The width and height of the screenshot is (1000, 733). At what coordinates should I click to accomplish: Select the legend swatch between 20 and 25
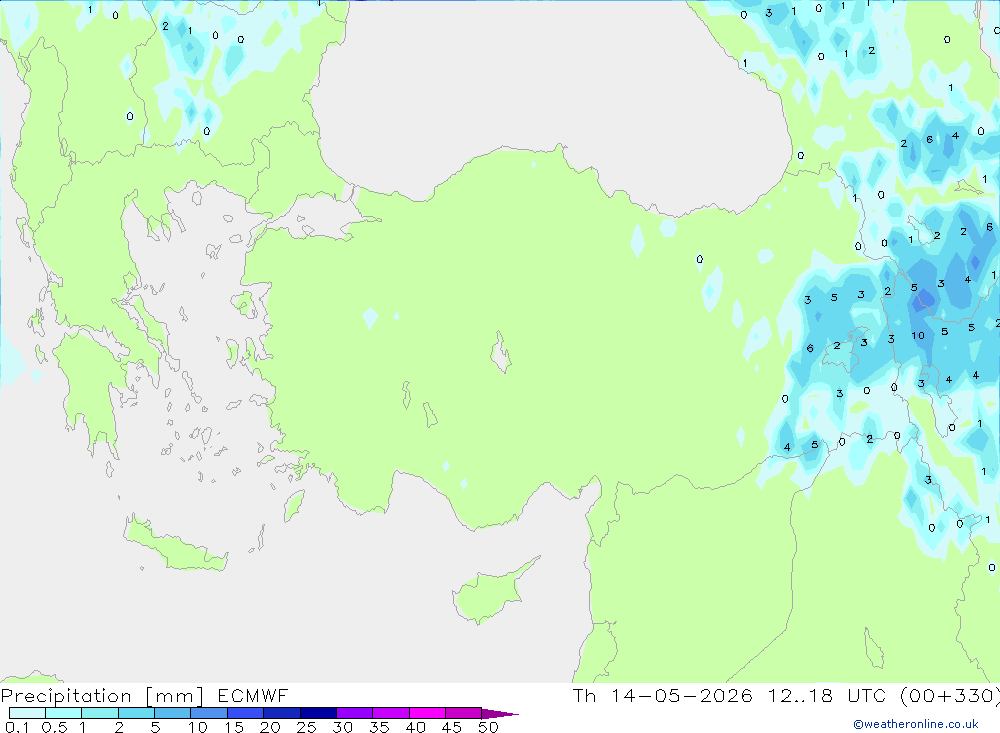(282, 713)
